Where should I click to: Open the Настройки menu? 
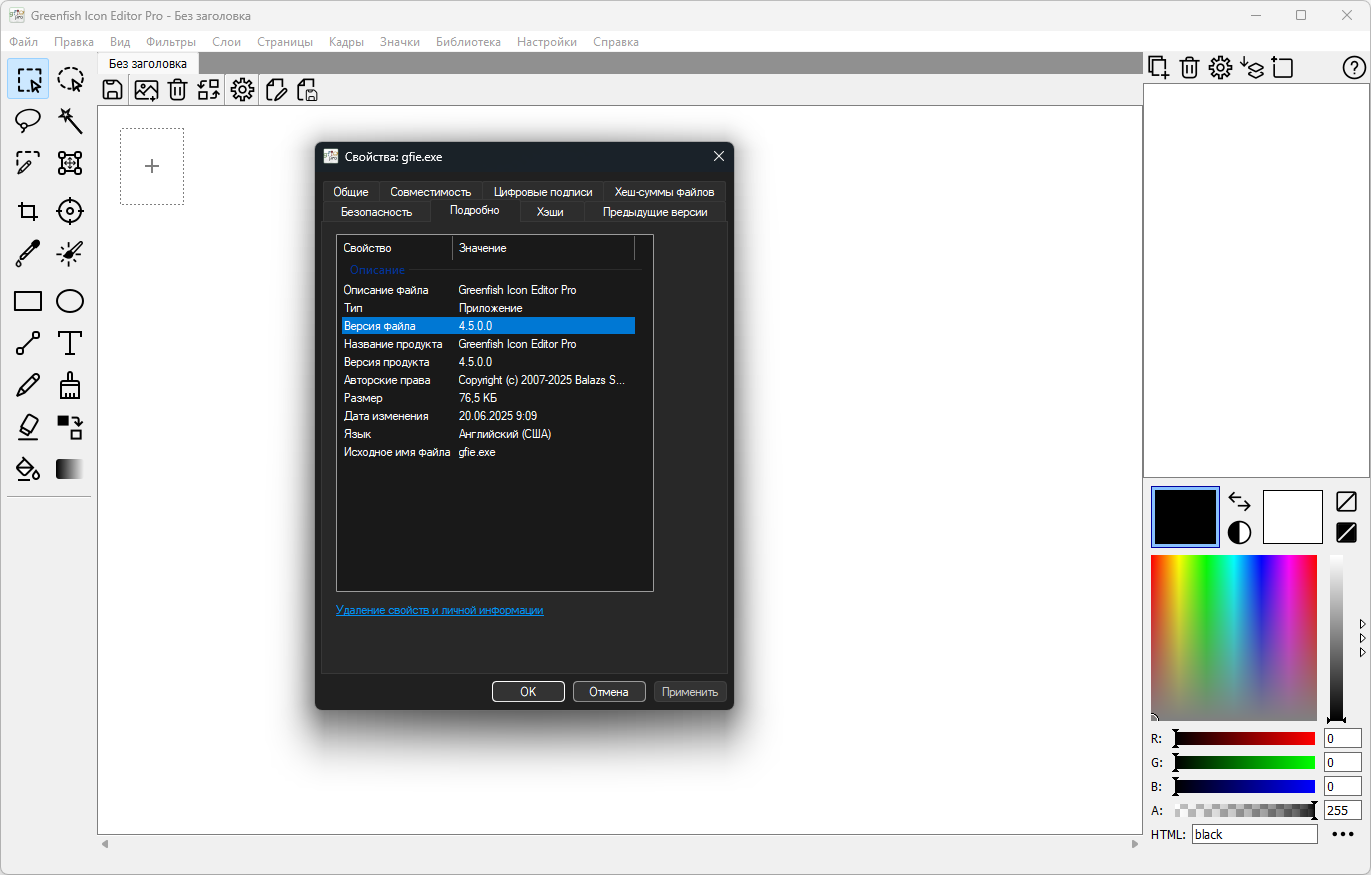click(547, 42)
